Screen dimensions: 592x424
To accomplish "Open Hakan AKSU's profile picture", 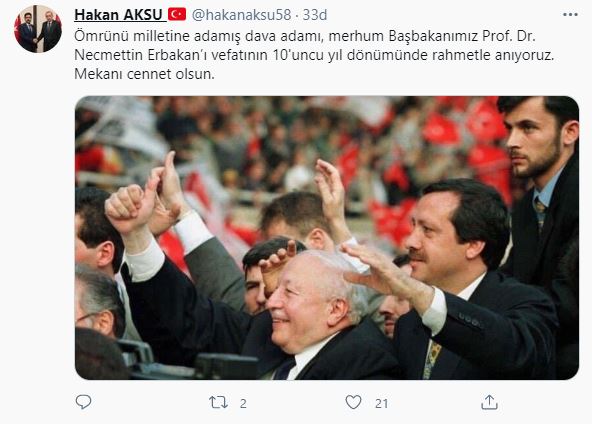I will pyautogui.click(x=38, y=29).
